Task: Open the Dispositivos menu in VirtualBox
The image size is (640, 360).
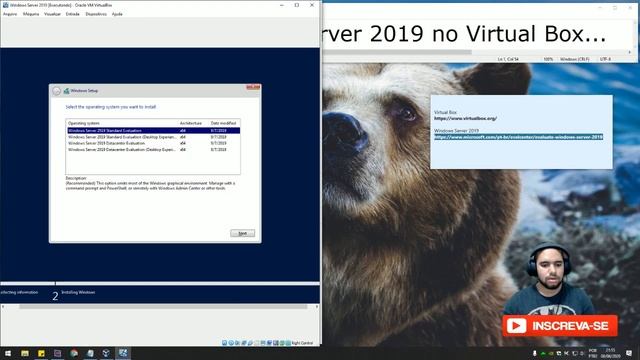Action: click(96, 14)
